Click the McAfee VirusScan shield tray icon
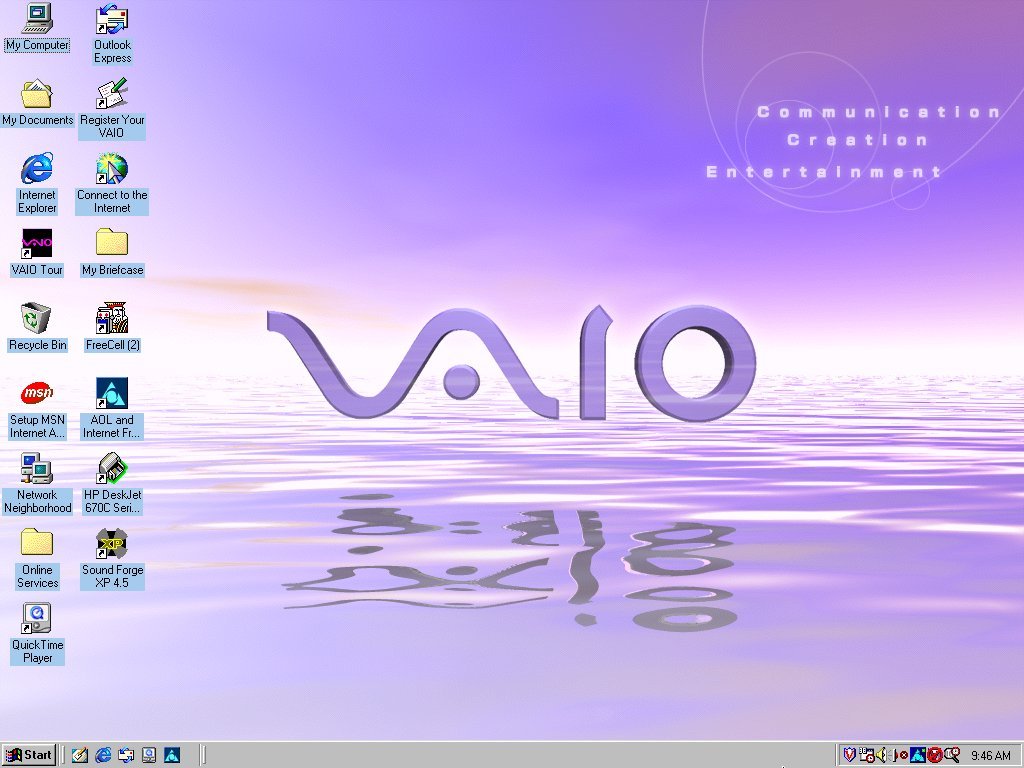Viewport: 1024px width, 768px height. tap(850, 755)
